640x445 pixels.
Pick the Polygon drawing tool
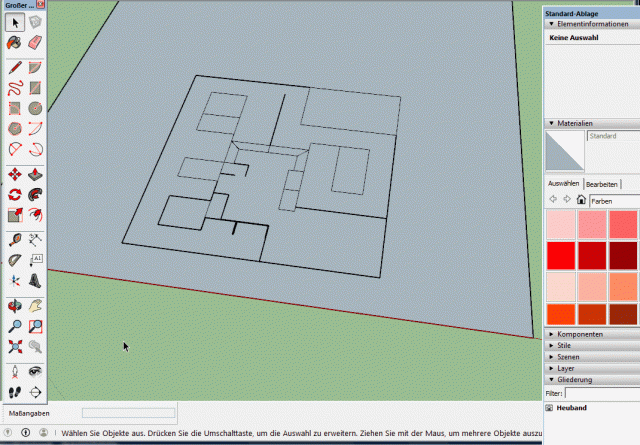pos(15,129)
